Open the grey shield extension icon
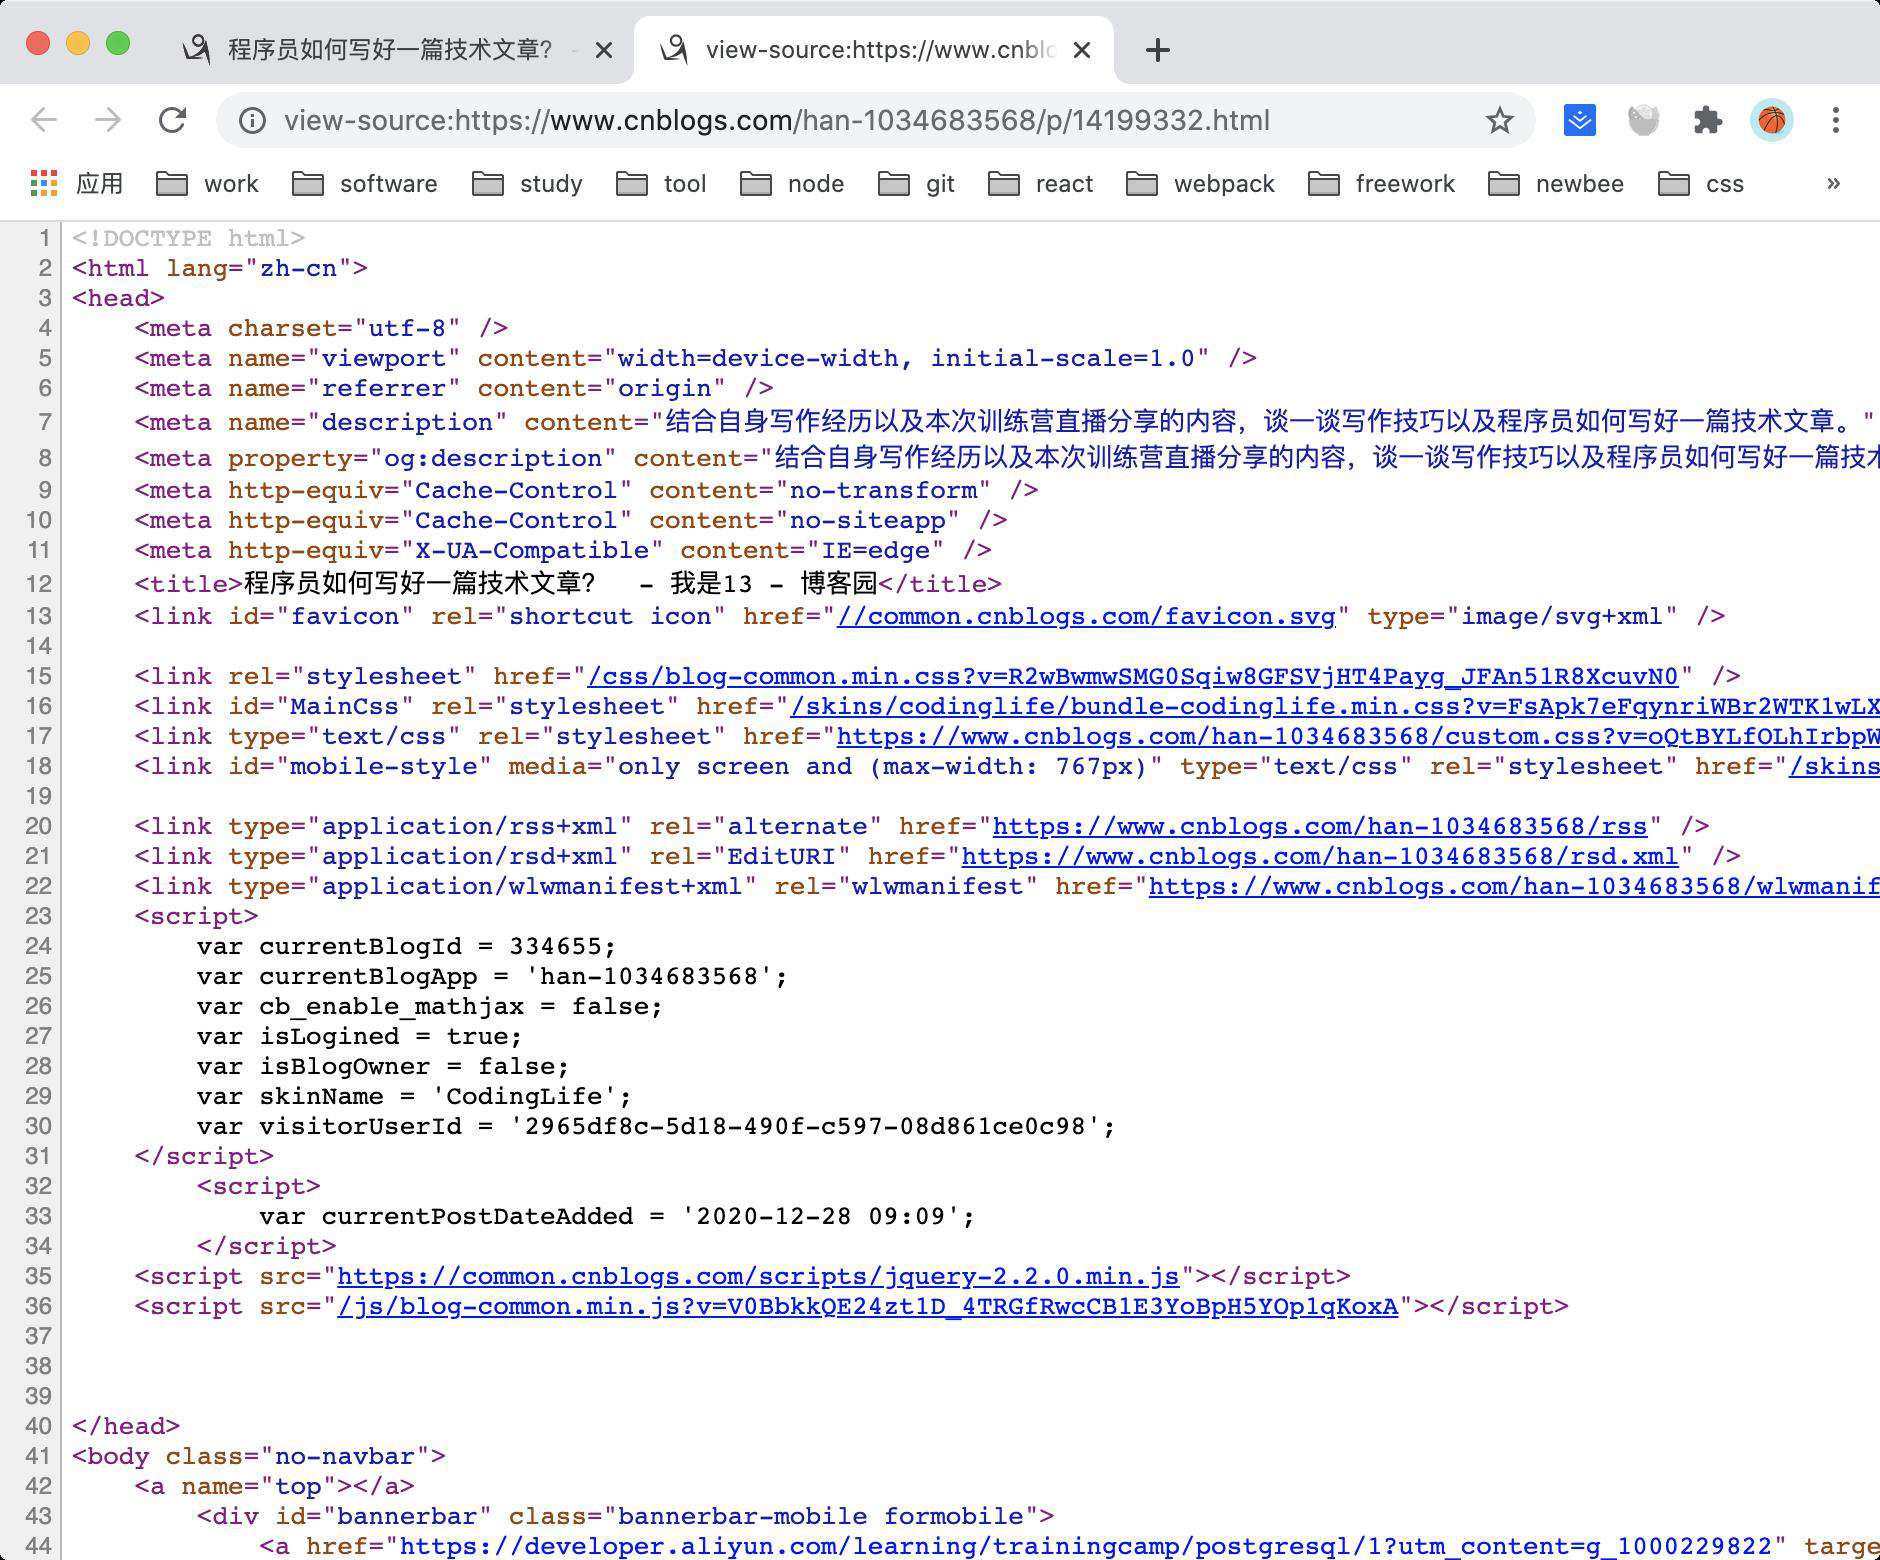Viewport: 1880px width, 1560px height. 1643,121
